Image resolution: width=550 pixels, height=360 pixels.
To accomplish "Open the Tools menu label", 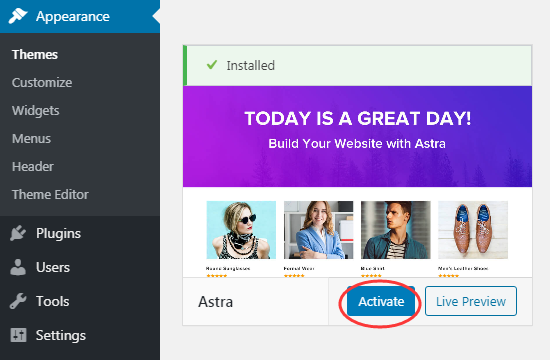I will (x=53, y=301).
